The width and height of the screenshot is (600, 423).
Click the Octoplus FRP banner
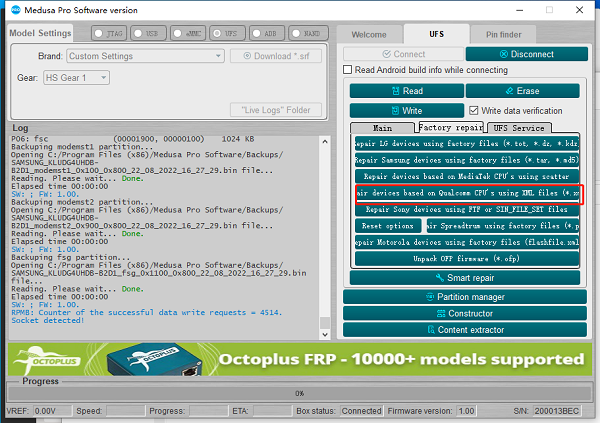click(x=300, y=359)
